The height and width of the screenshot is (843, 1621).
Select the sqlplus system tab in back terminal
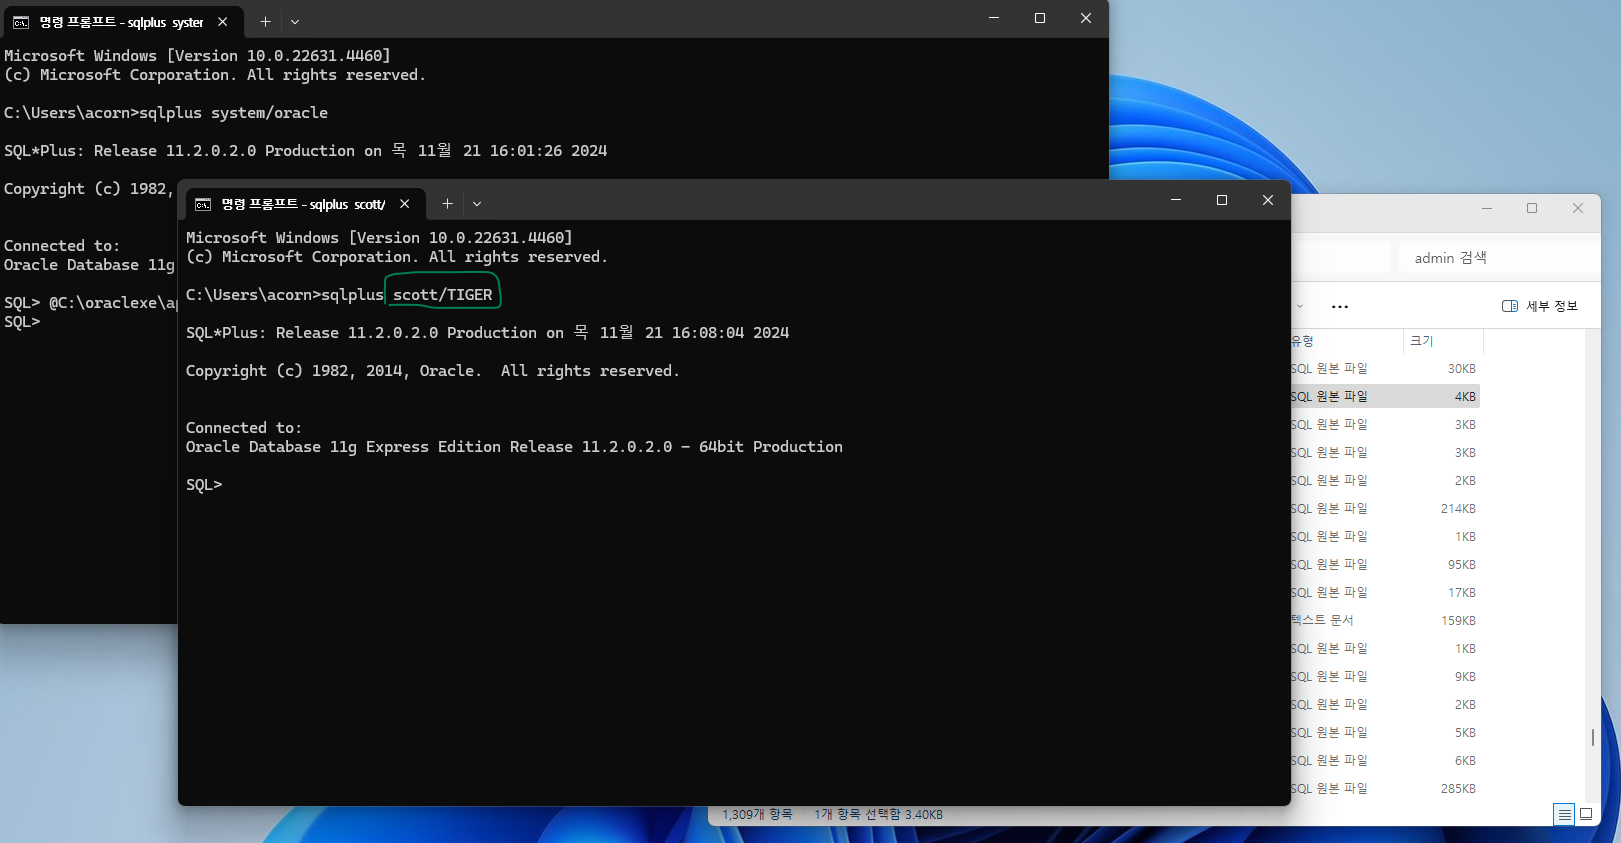pos(122,22)
